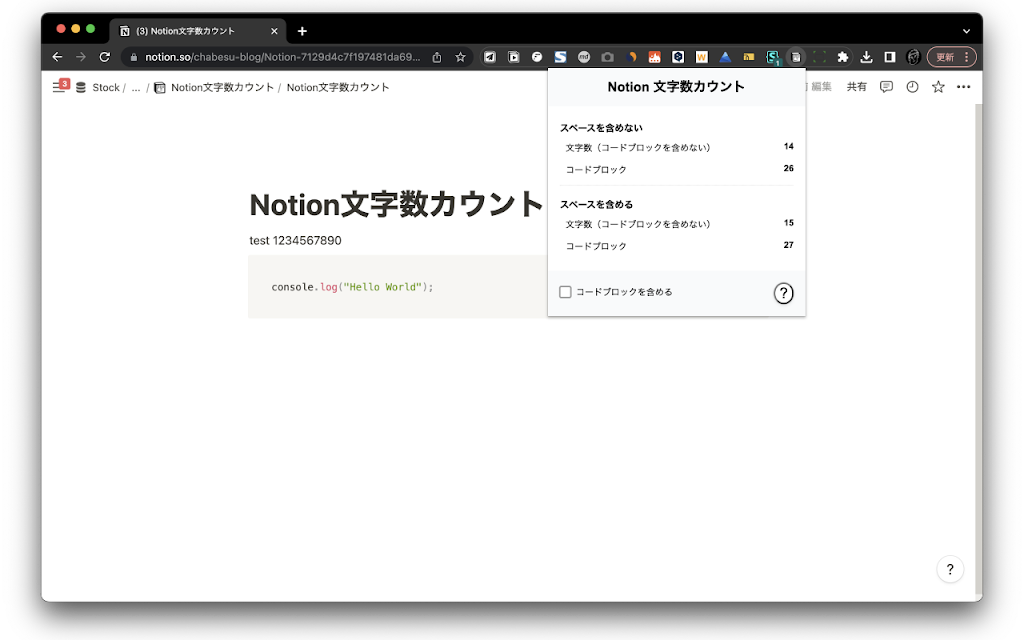Click the address bar URL
This screenshot has width=1024, height=640.
click(x=283, y=57)
